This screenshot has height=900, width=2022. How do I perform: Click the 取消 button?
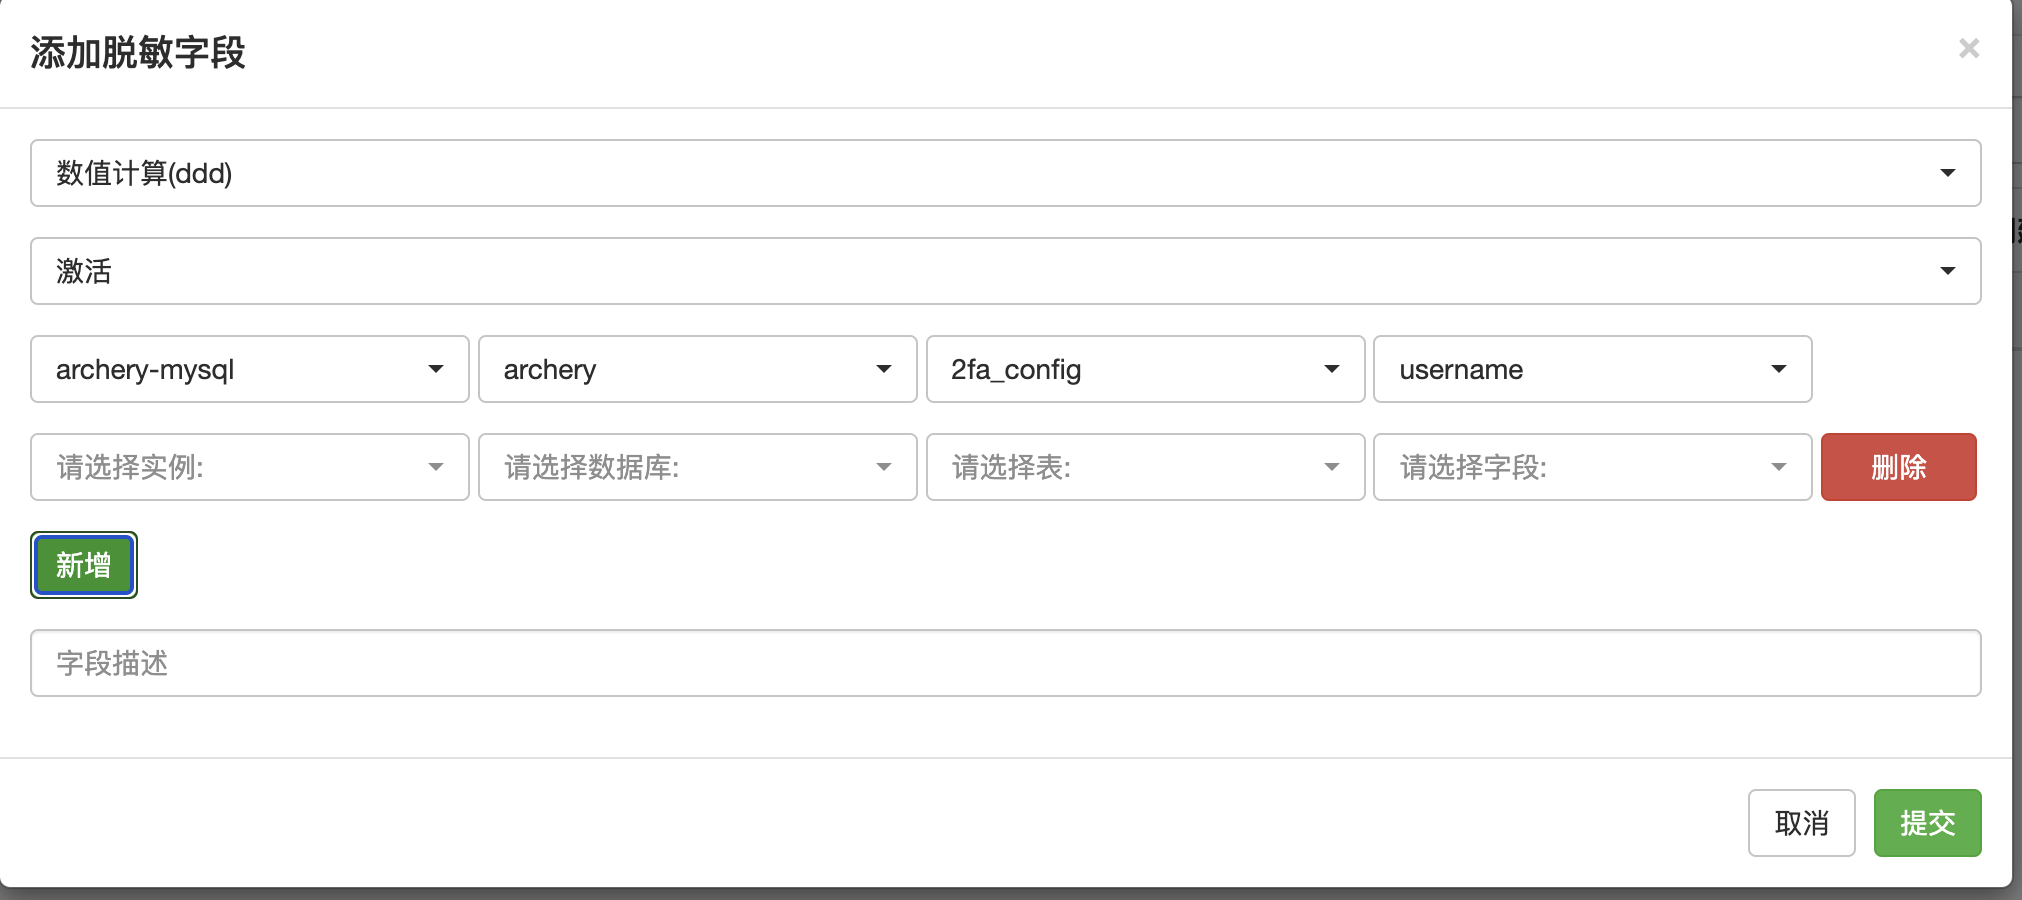[x=1801, y=823]
